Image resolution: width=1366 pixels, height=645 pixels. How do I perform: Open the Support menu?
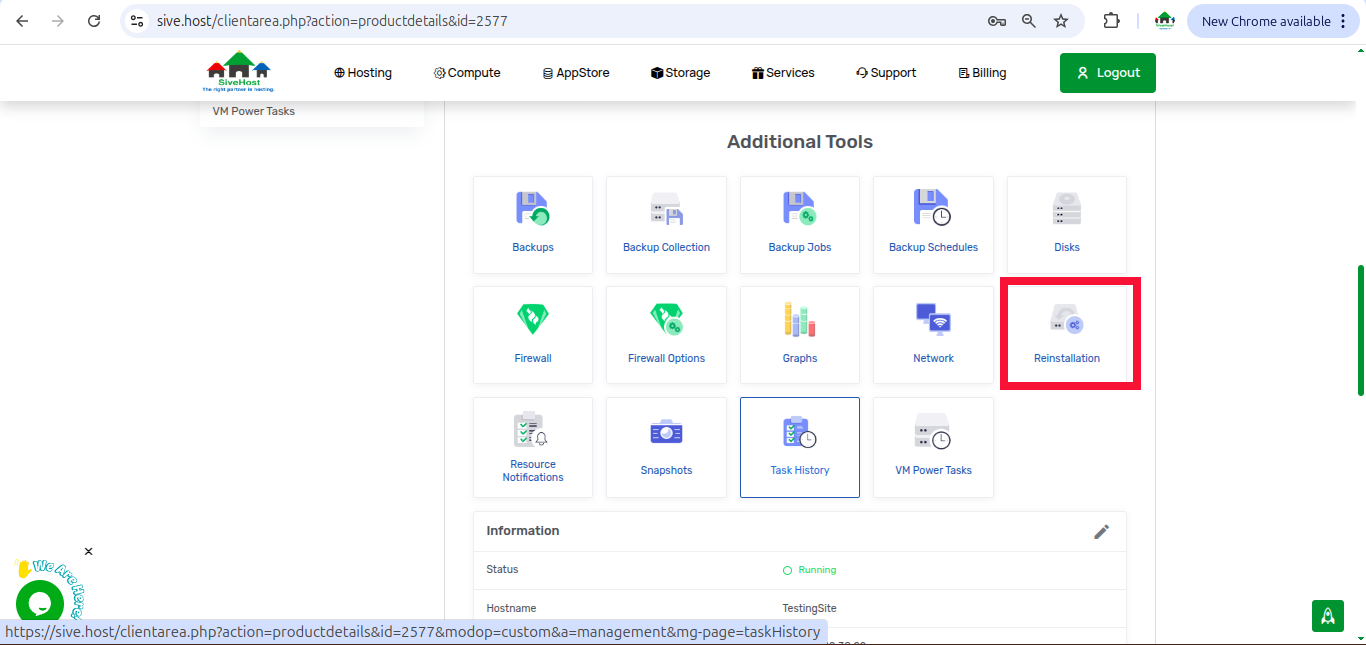[x=886, y=73]
